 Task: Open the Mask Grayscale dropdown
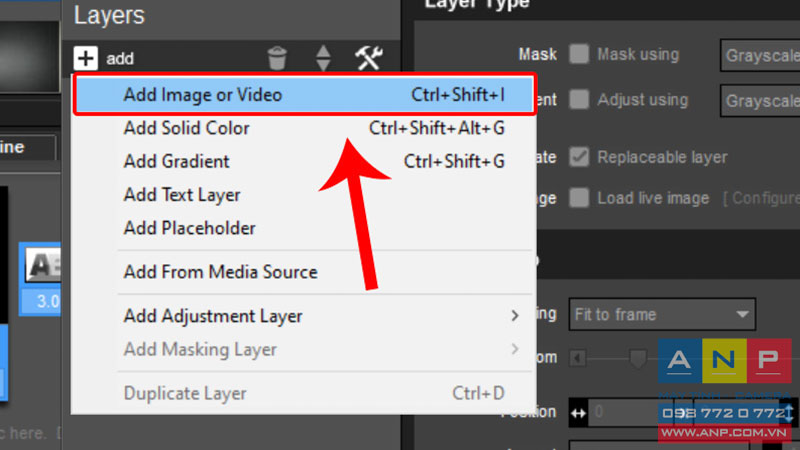[x=760, y=55]
